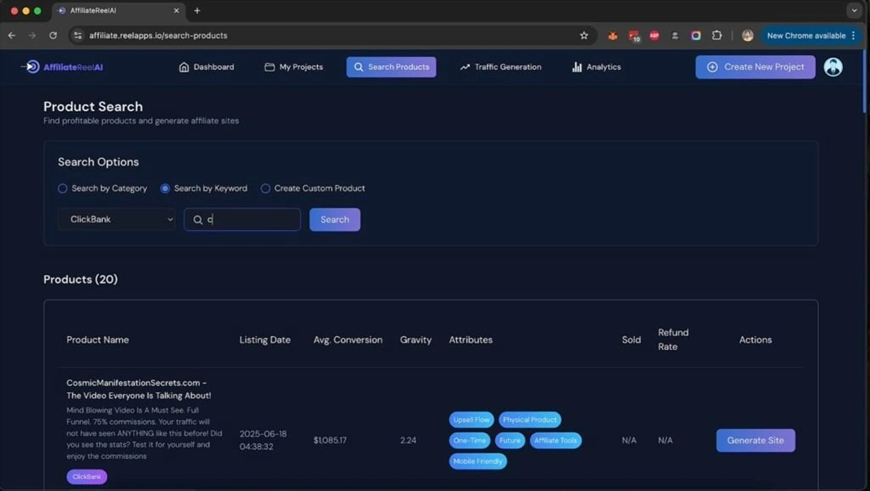Bookmark this page with the star
This screenshot has width=870, height=491.
[584, 36]
